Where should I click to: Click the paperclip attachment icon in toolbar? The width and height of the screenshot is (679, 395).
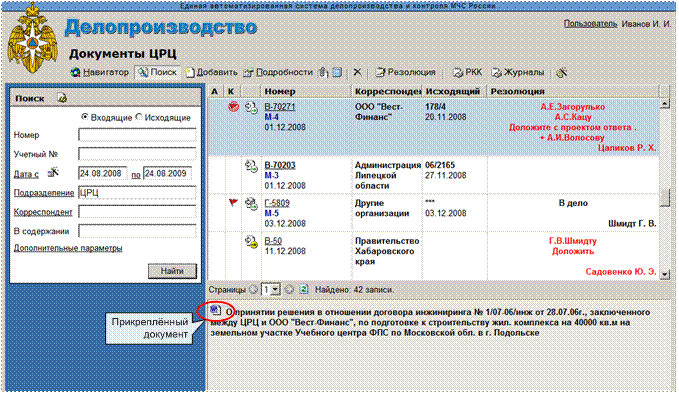click(324, 72)
